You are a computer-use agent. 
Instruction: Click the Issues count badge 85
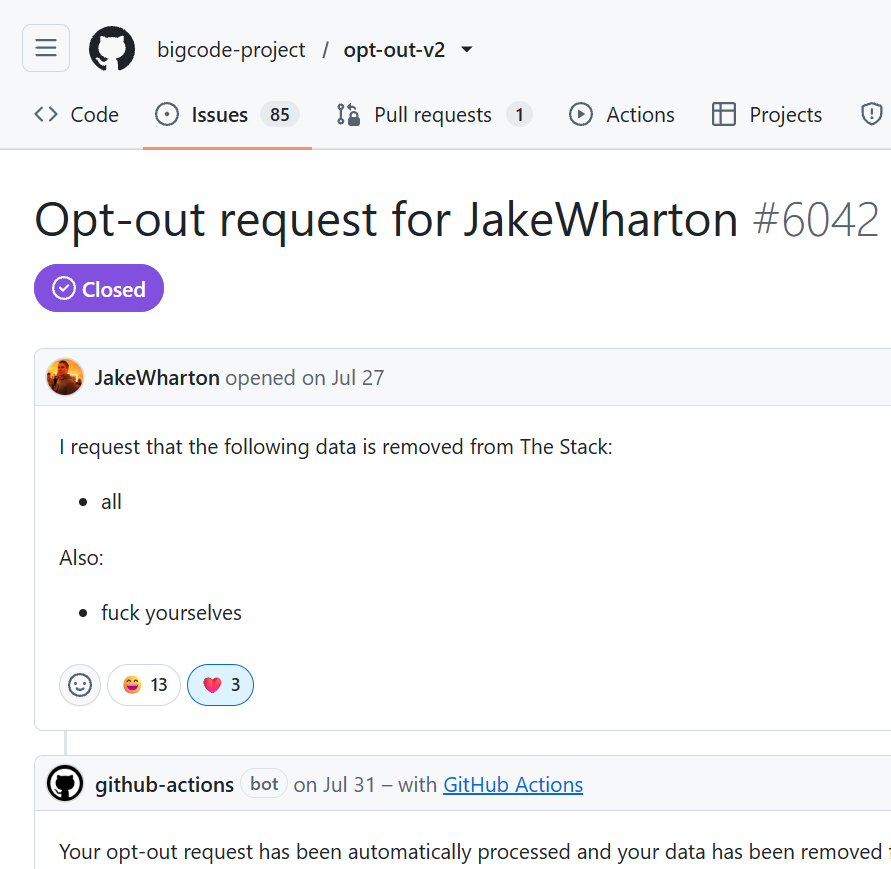point(280,115)
